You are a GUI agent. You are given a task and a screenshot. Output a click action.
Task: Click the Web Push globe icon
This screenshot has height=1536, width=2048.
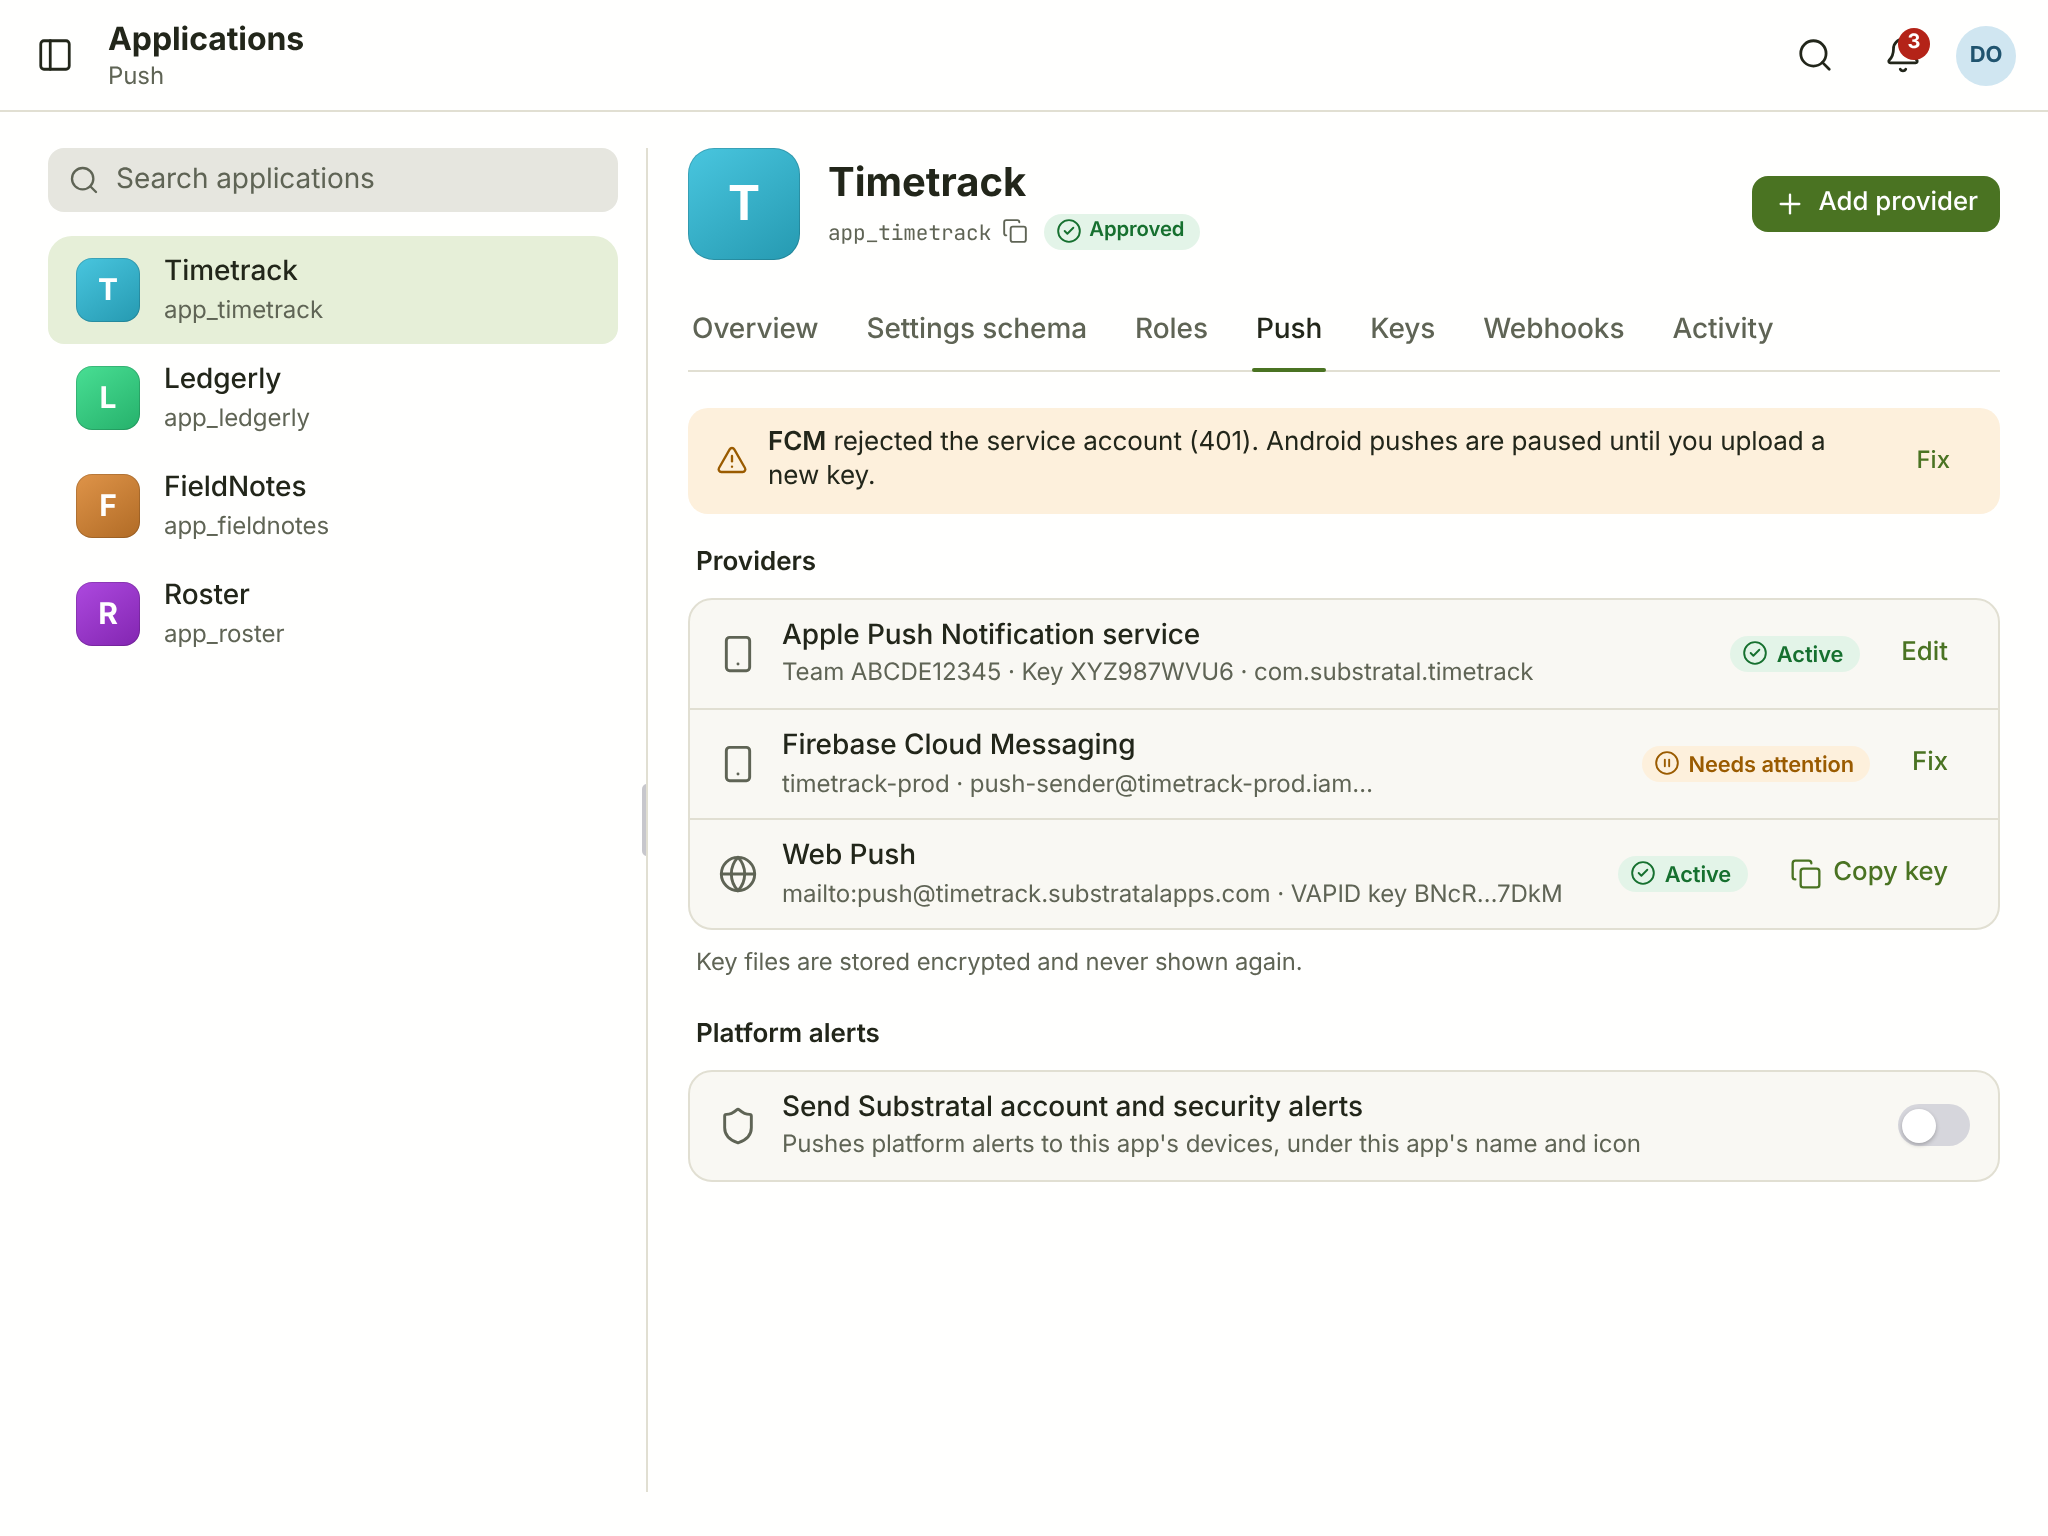(738, 874)
